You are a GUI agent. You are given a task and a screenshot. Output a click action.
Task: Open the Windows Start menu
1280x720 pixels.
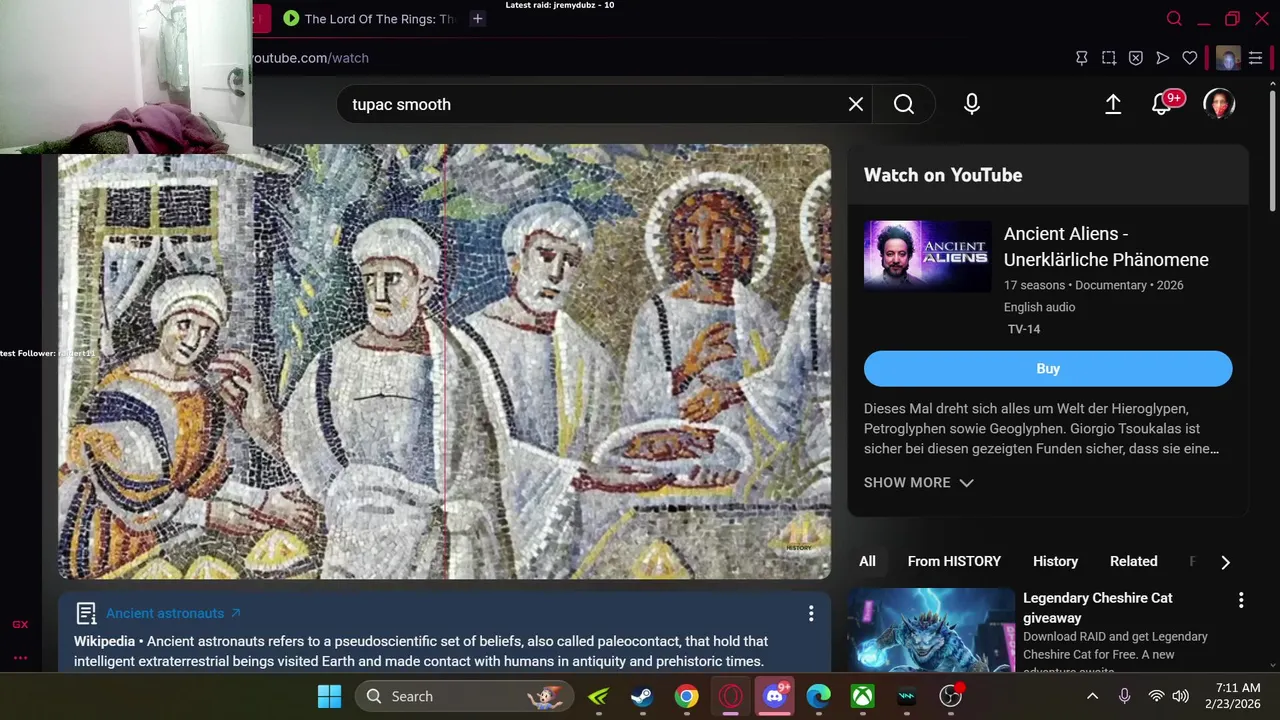(x=329, y=696)
